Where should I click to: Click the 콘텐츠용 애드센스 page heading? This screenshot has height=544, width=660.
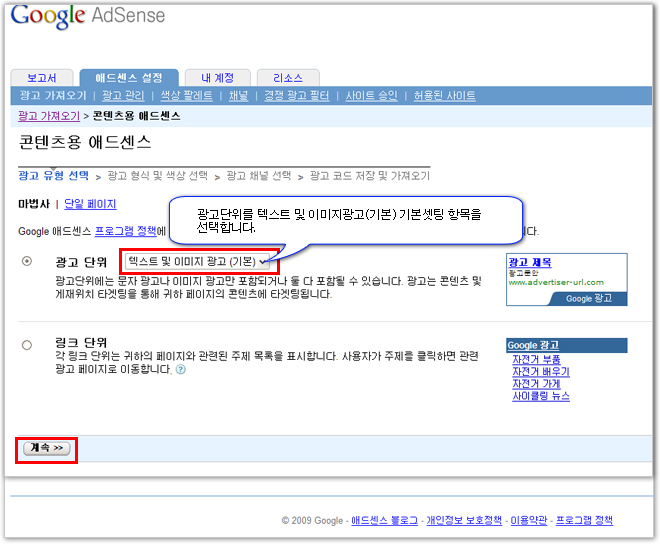(85, 142)
